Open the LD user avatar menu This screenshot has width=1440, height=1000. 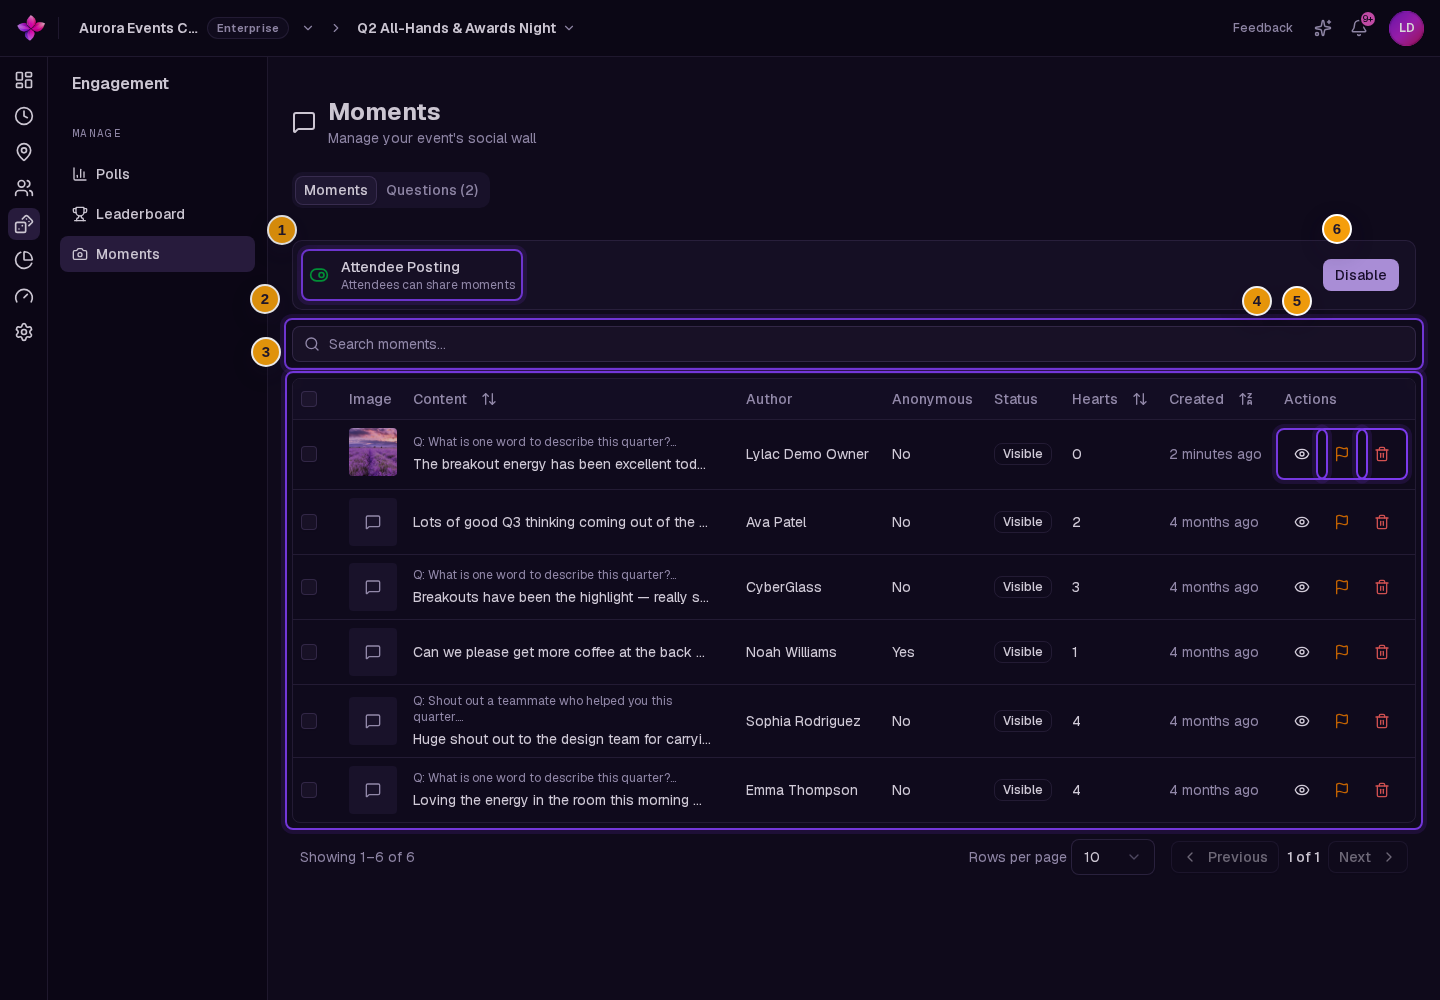coord(1406,28)
